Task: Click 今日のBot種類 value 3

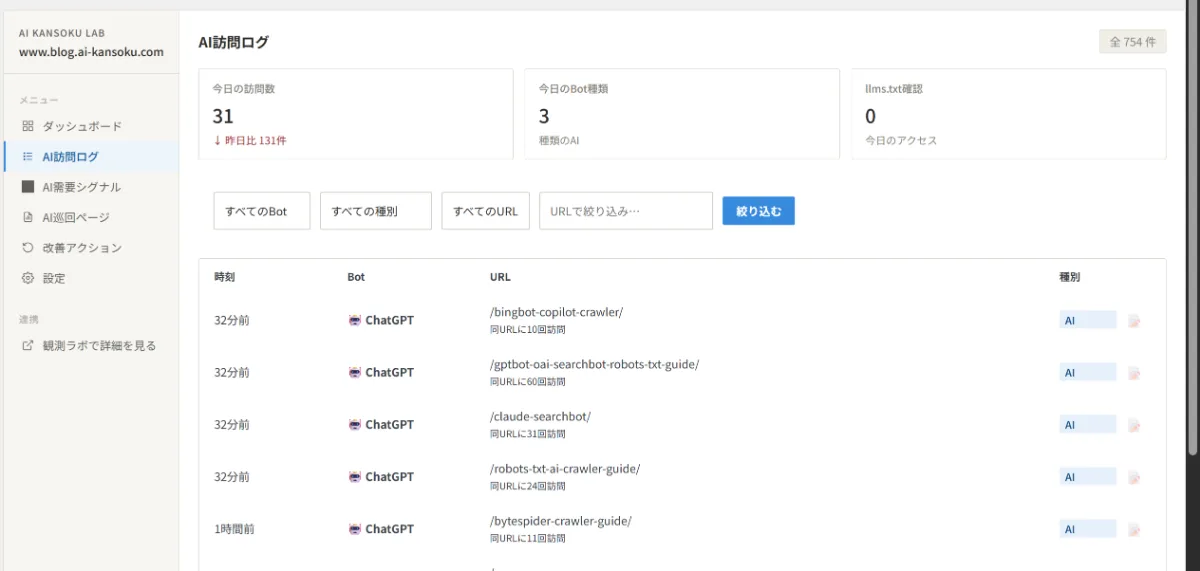Action: 544,116
